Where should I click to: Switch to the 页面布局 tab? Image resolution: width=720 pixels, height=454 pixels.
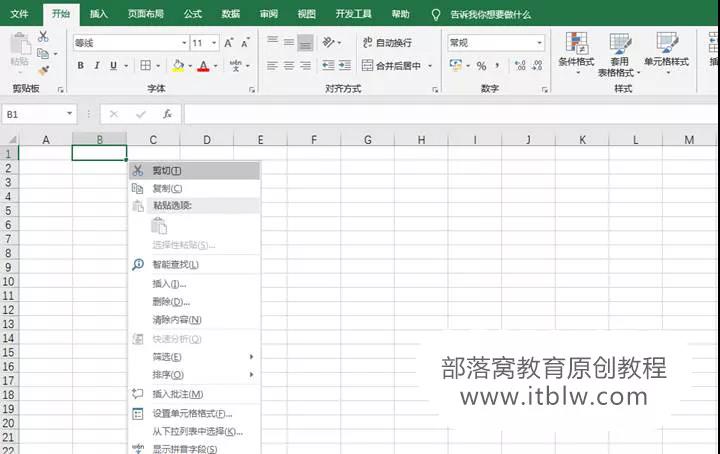pyautogui.click(x=146, y=14)
